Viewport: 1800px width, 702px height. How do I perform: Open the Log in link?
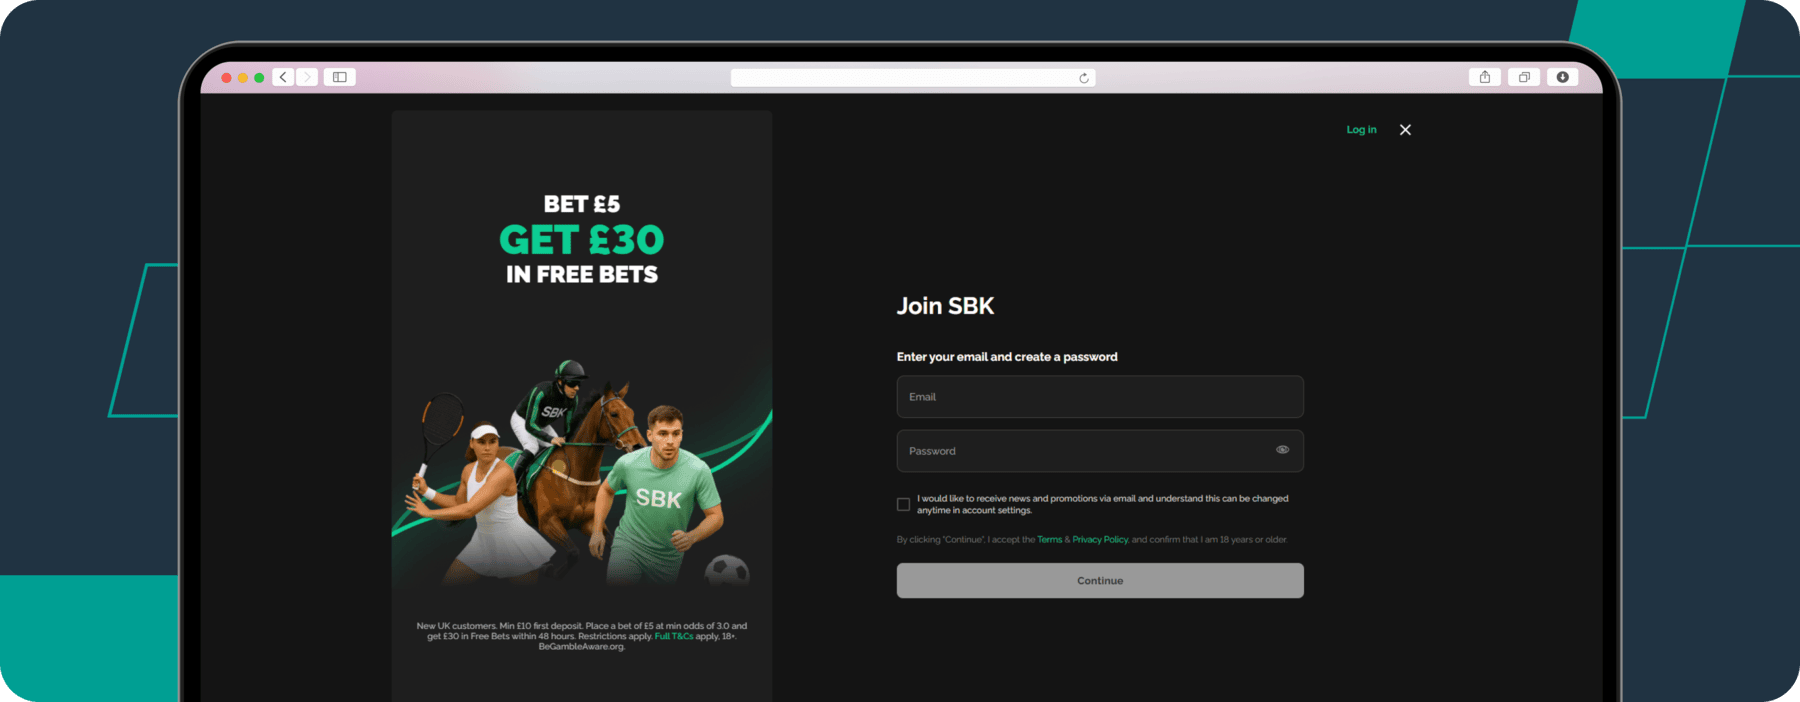click(x=1361, y=130)
